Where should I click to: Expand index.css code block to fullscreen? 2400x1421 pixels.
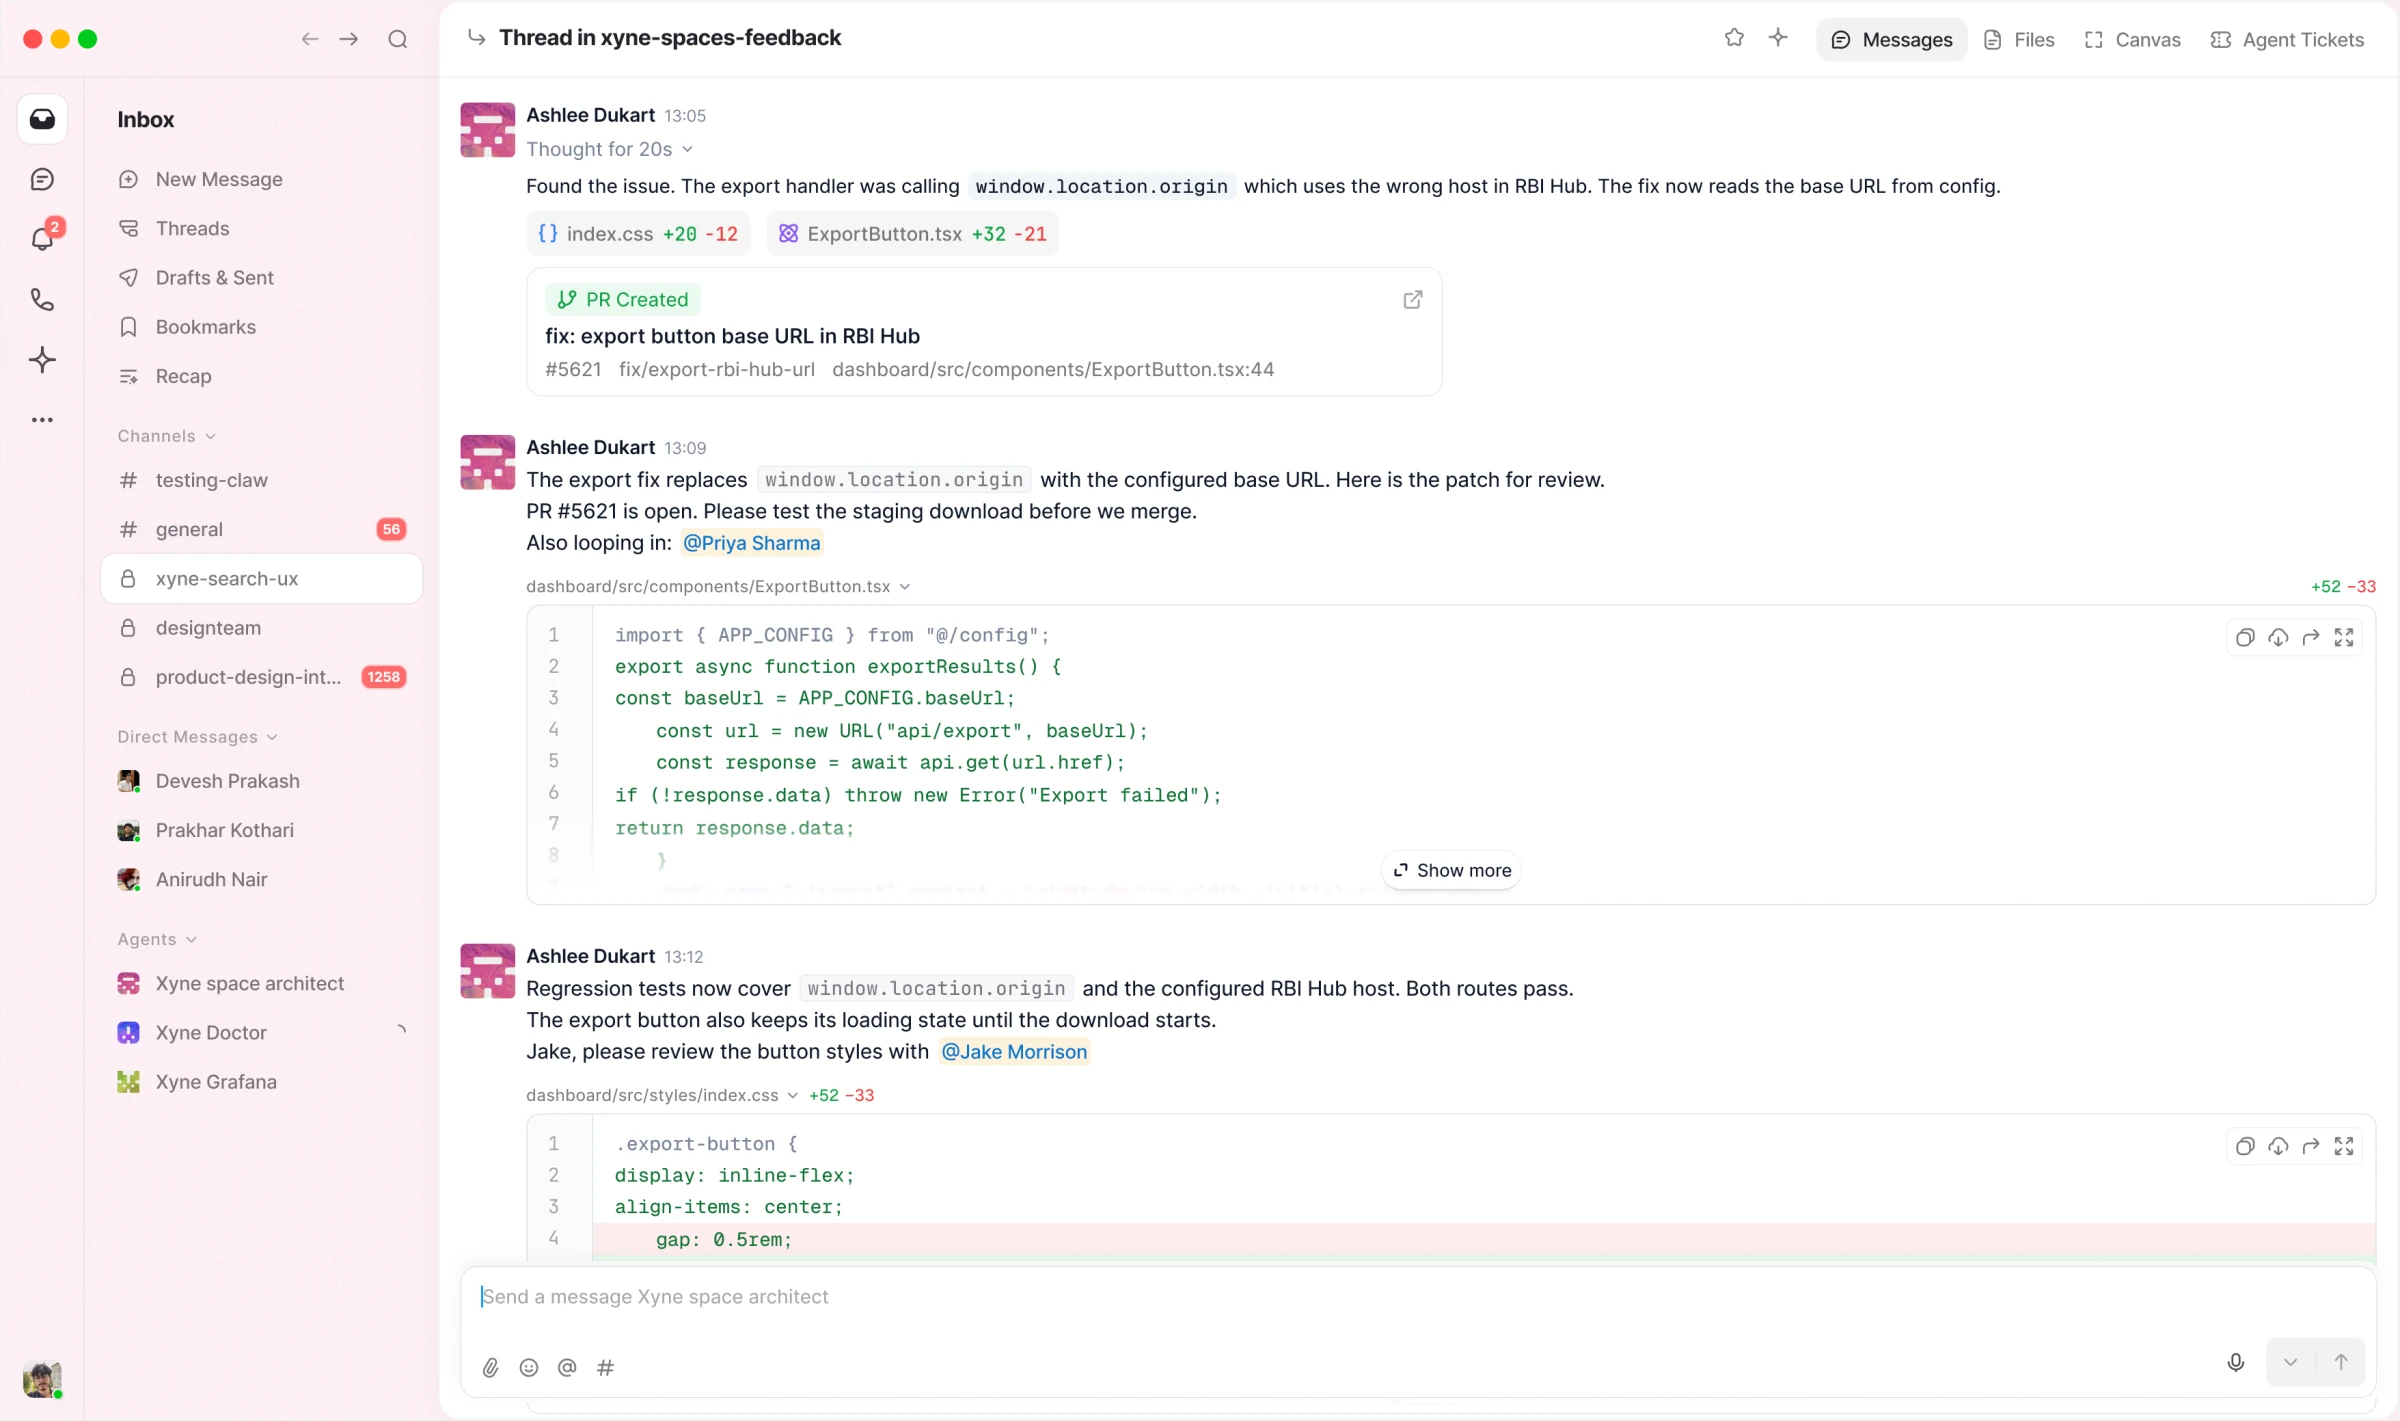[x=2344, y=1146]
